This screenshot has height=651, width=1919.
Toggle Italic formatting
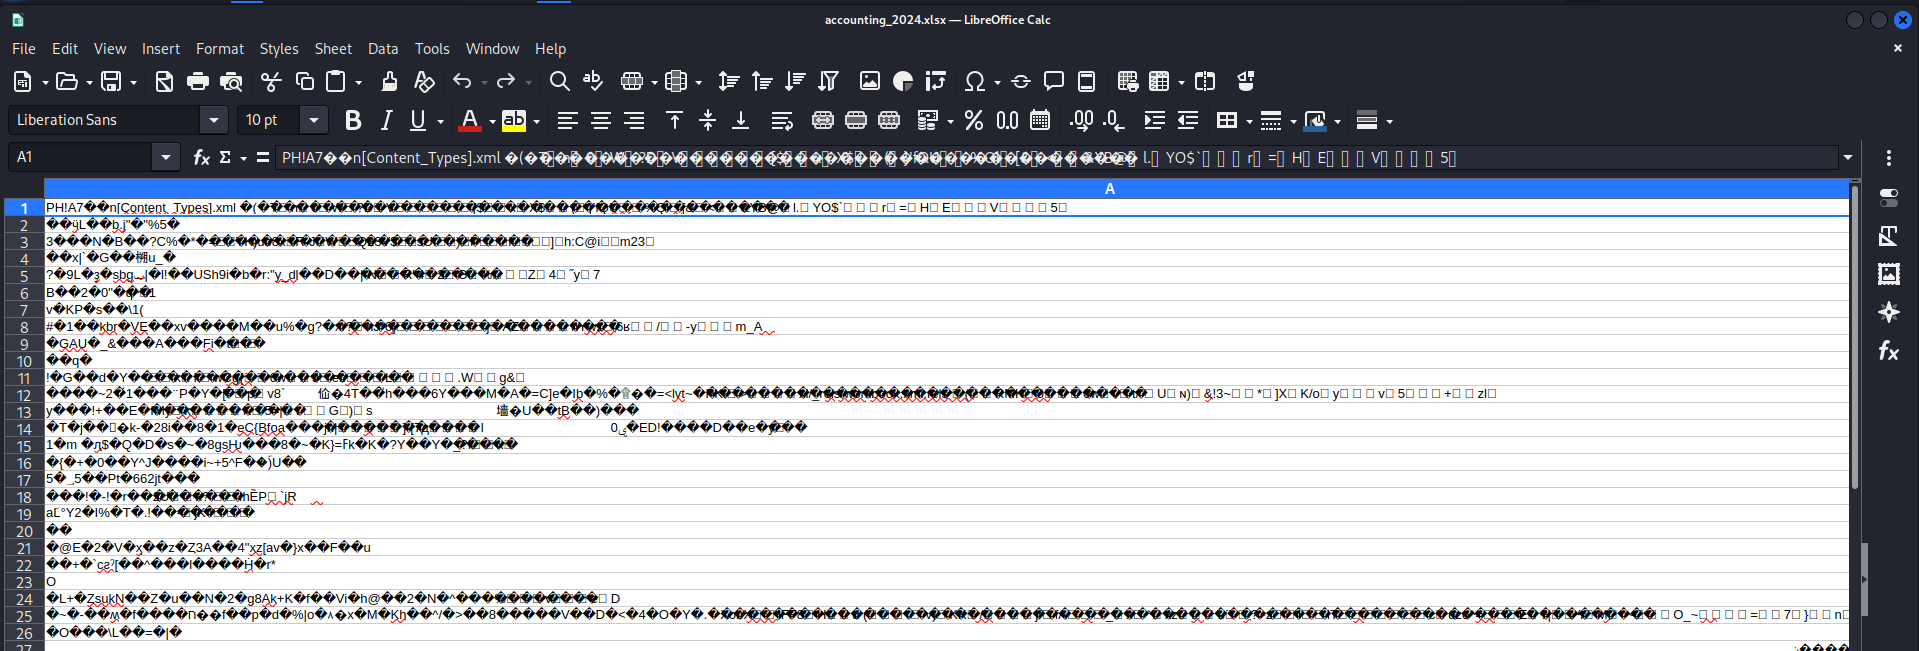coord(386,121)
